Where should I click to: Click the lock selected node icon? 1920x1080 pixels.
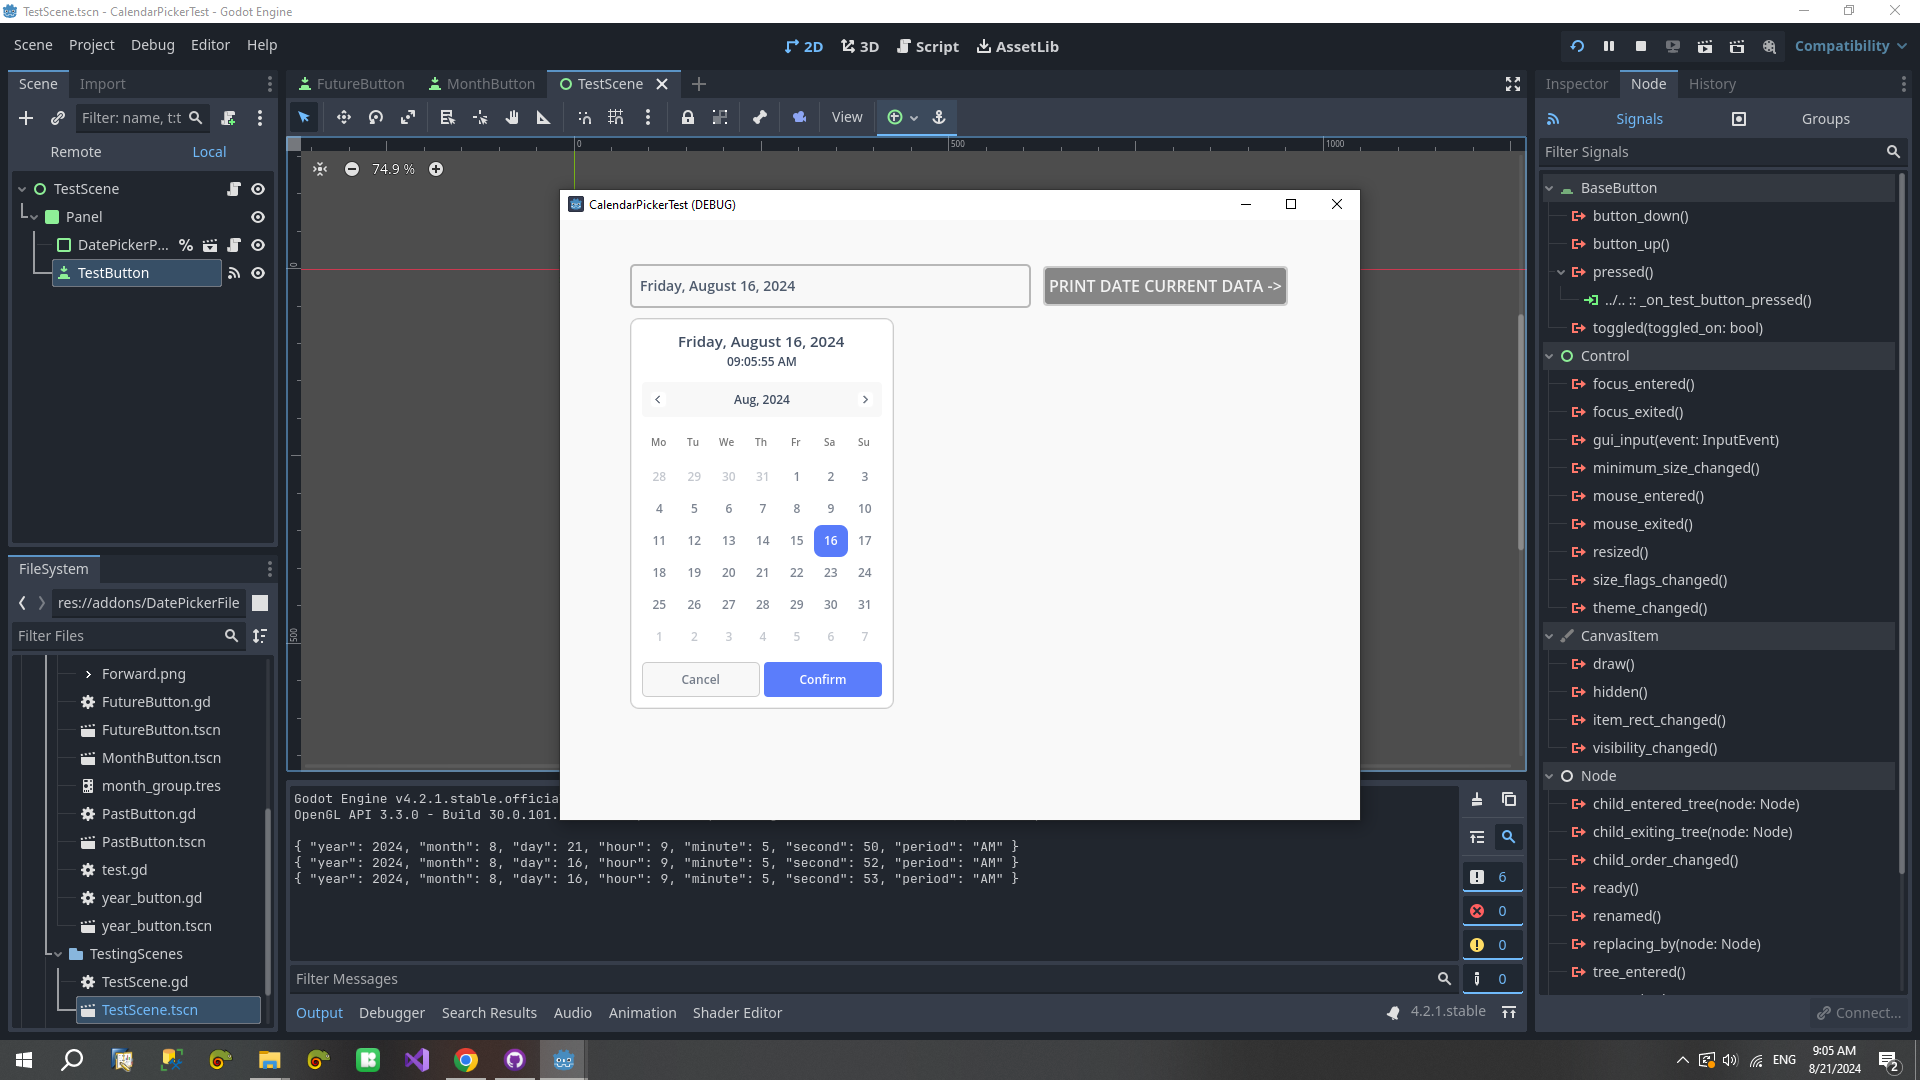688,118
